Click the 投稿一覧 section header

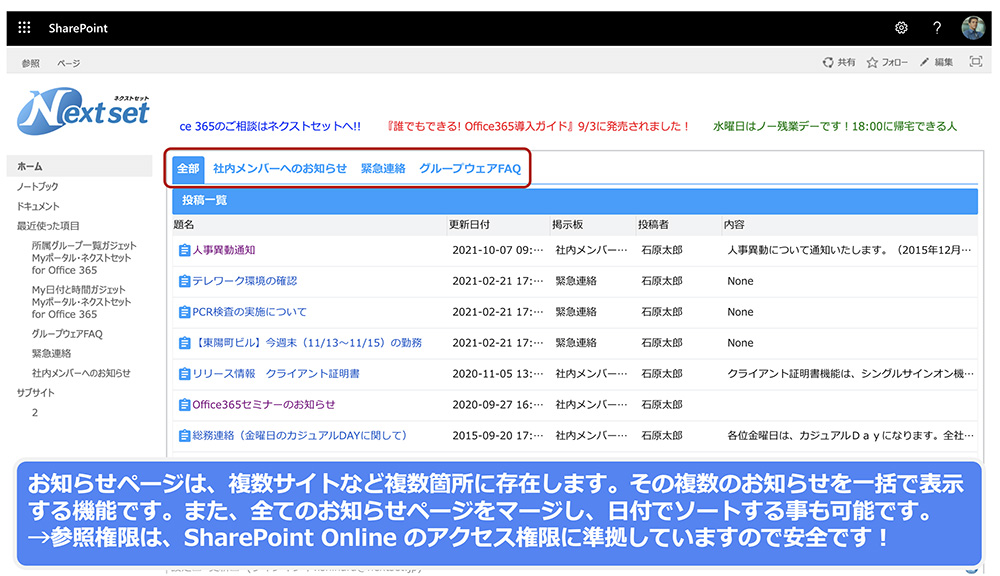575,200
